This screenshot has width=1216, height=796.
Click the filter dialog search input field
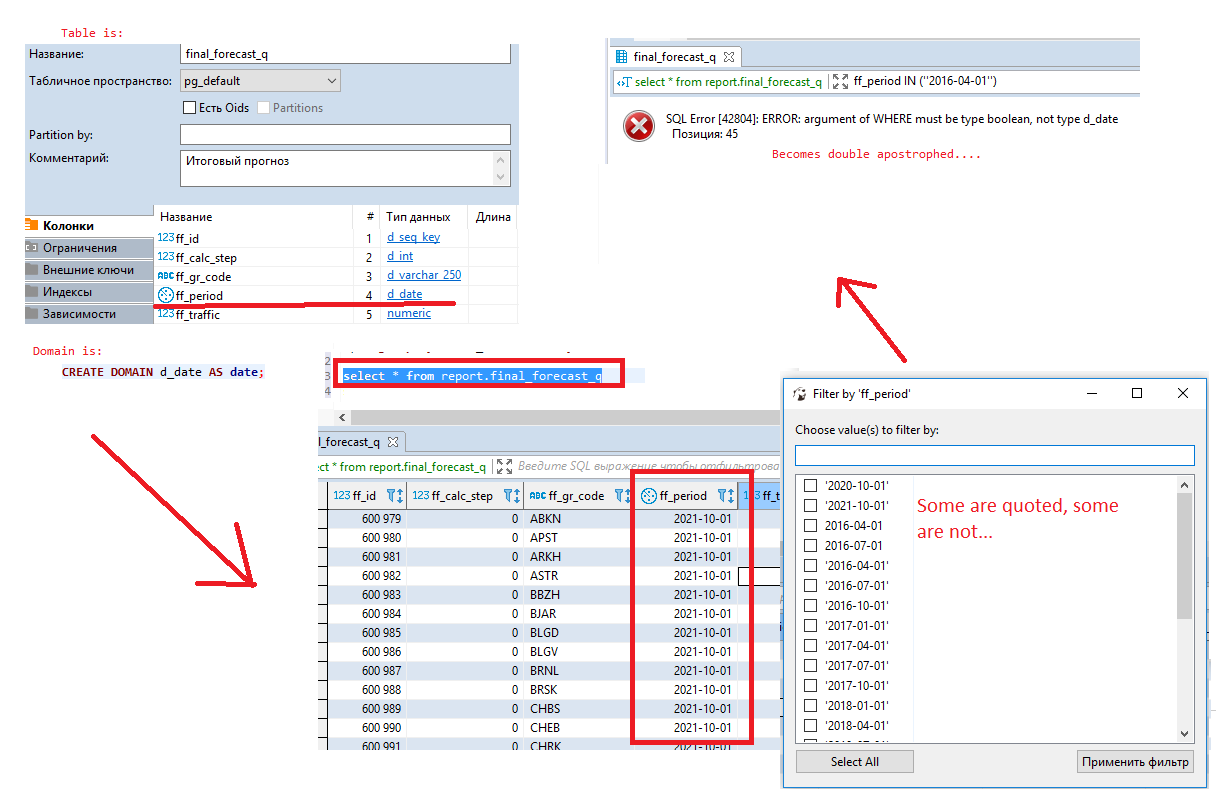[994, 456]
